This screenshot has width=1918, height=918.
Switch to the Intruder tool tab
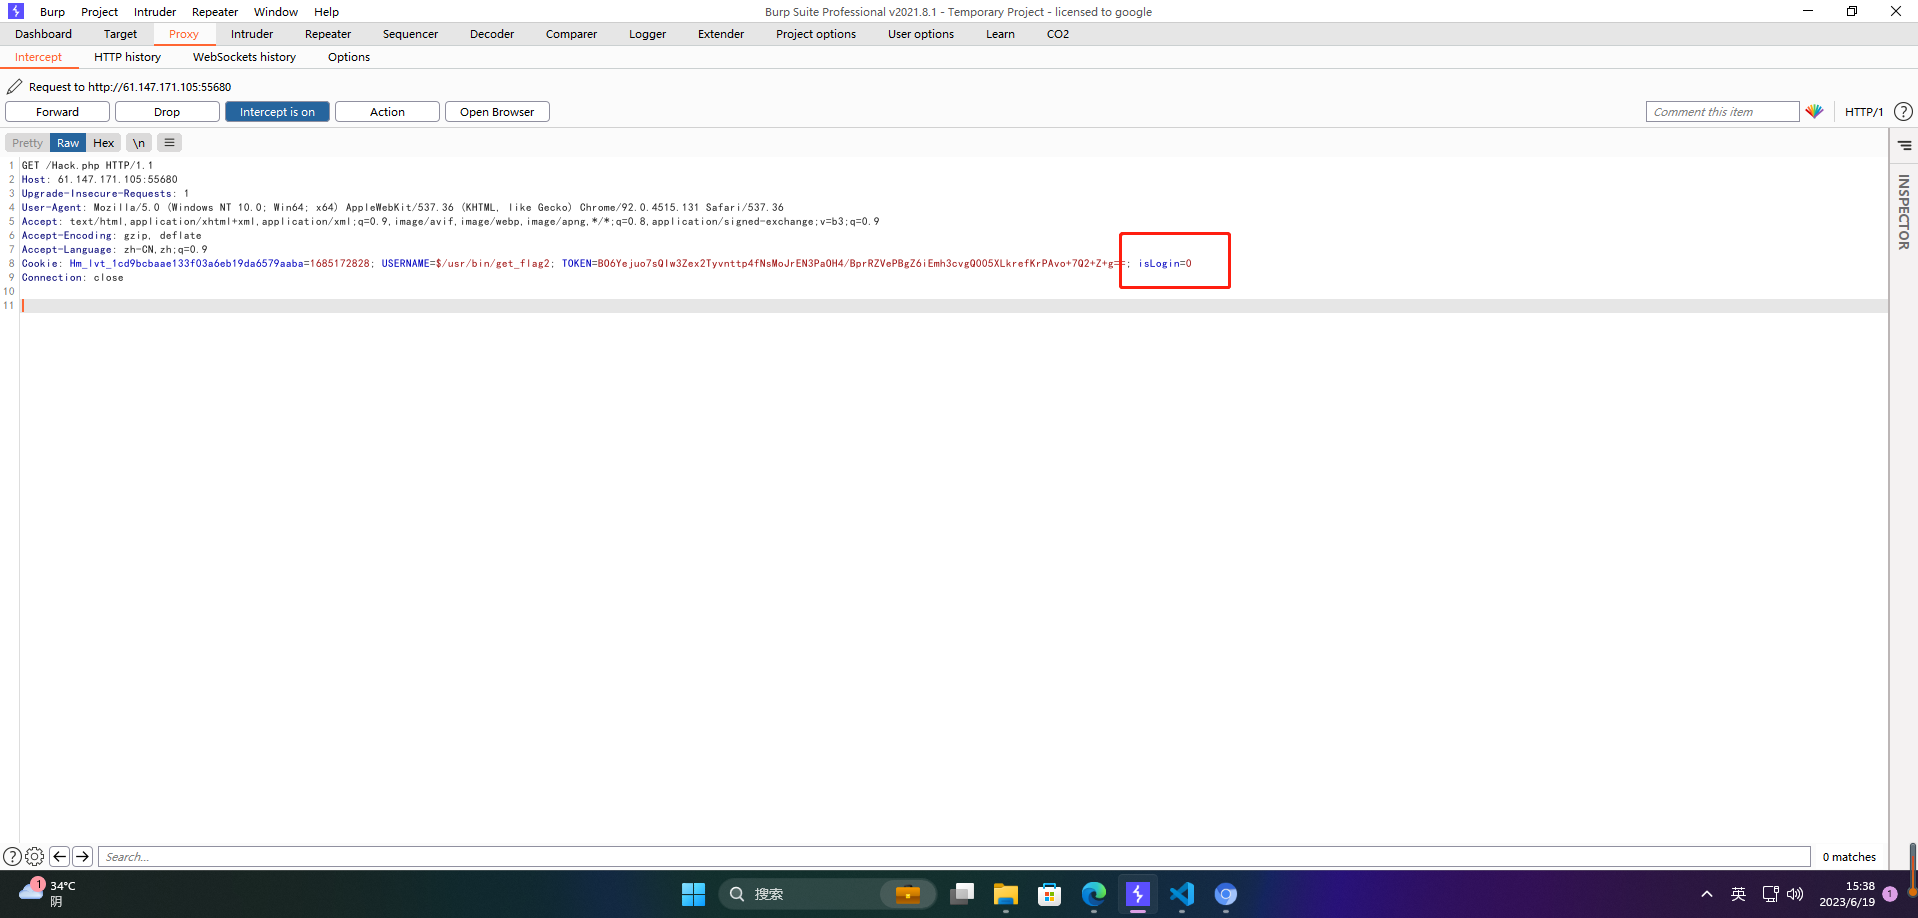[x=252, y=34]
